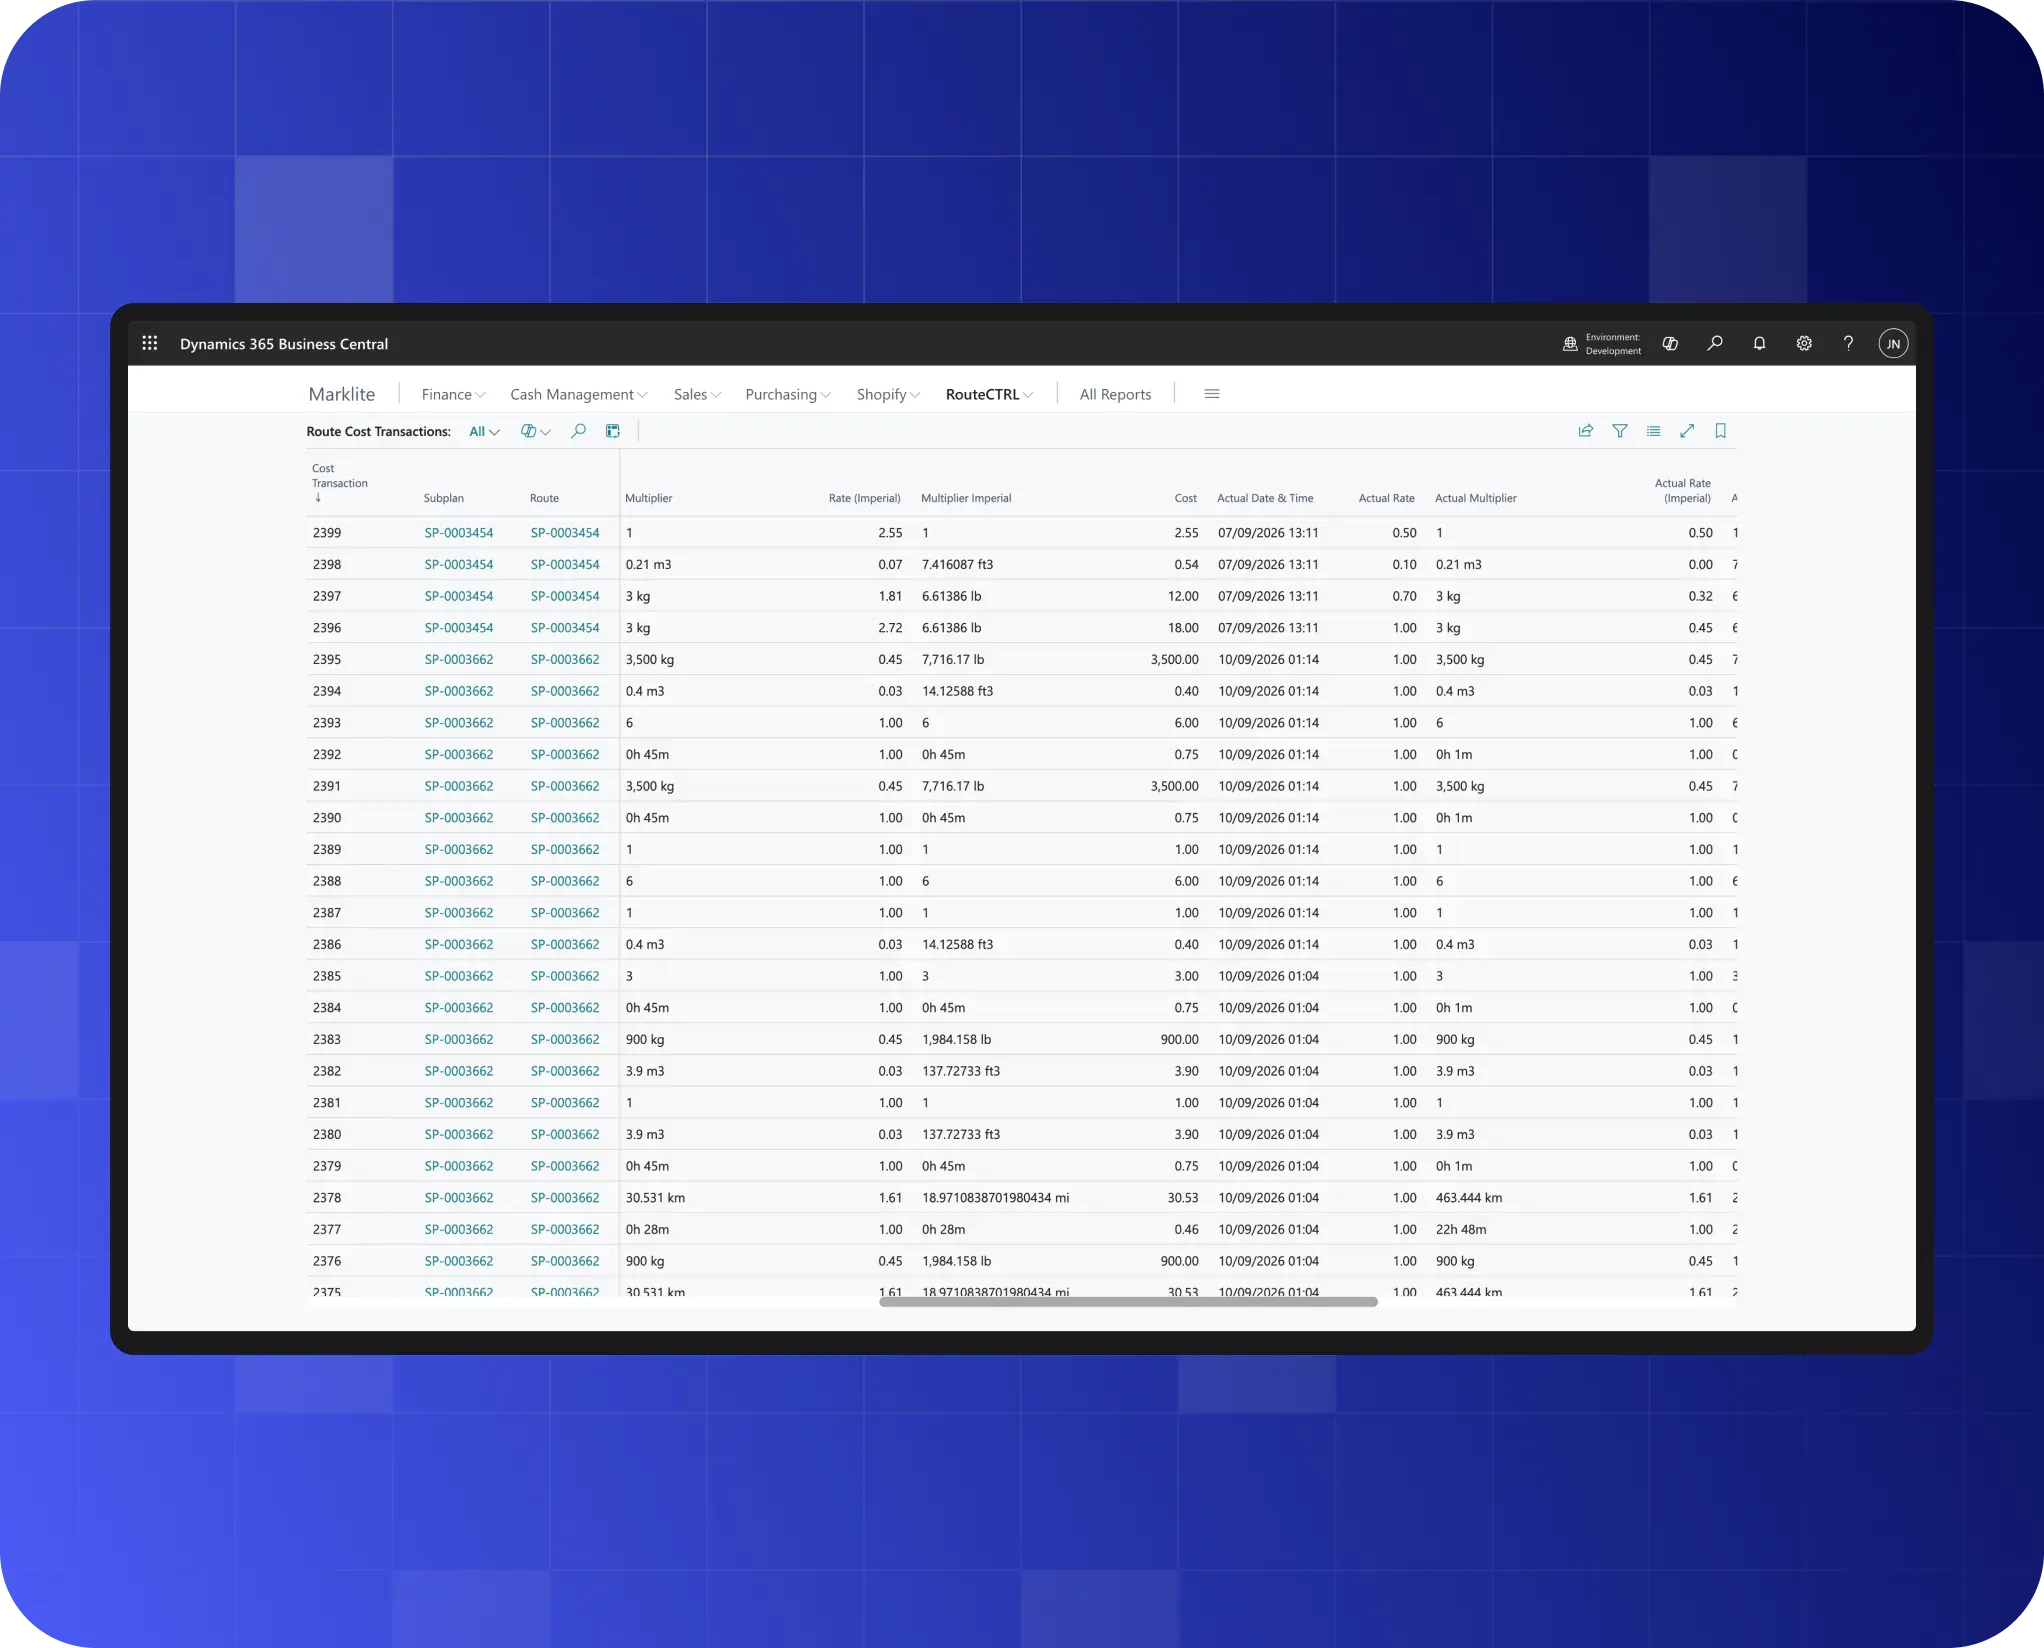The width and height of the screenshot is (2044, 1648).
Task: Open subplan SP-0003662 in row 2378
Action: point(459,1198)
